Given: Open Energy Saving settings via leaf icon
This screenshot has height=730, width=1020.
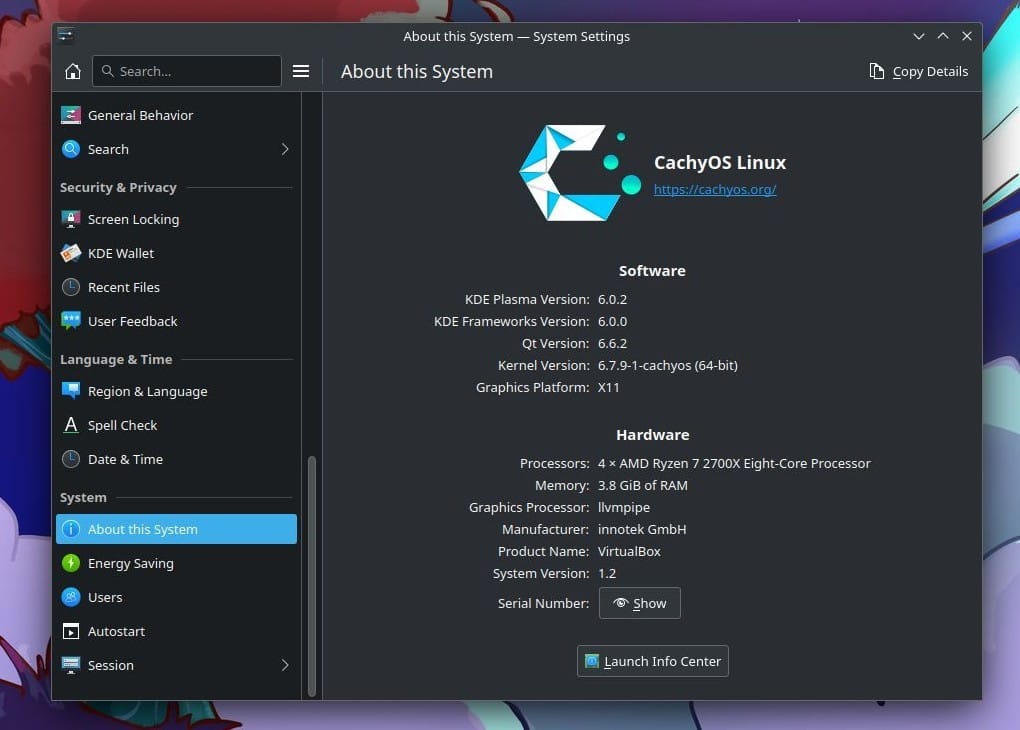Looking at the screenshot, I should (71, 563).
